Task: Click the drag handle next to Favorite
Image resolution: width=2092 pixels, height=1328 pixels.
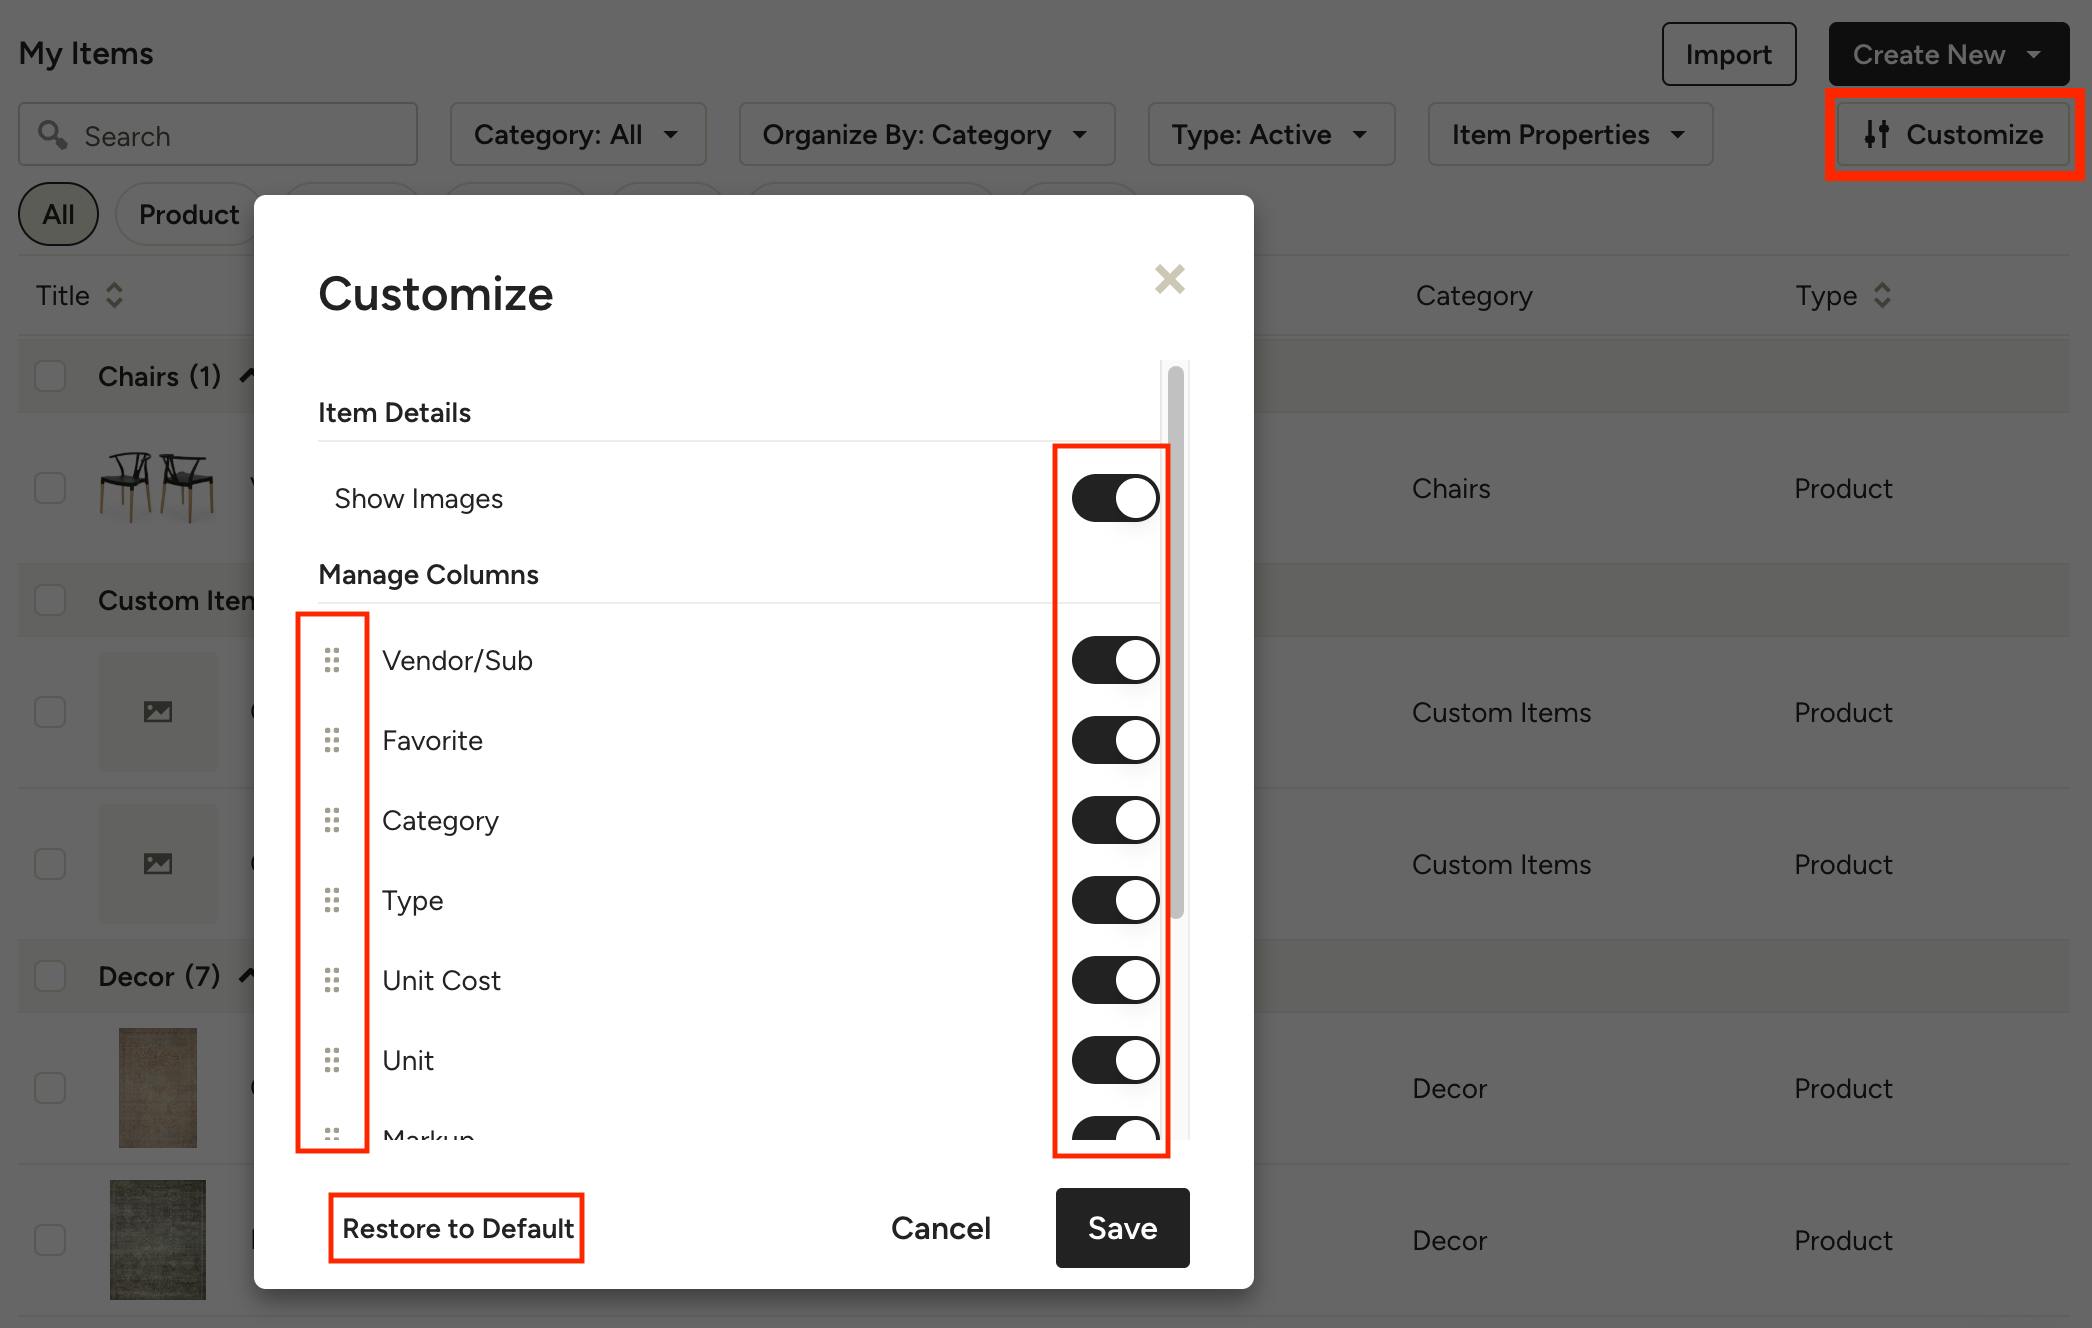Action: click(x=332, y=740)
